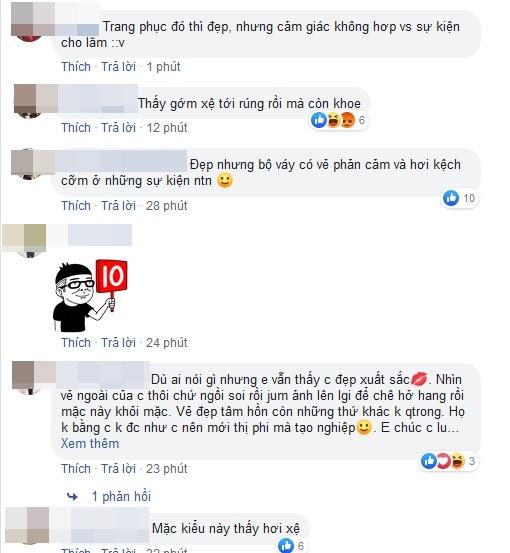Open the '28 phút' timestamp link
Screen dimensions: 510x553
pyautogui.click(x=166, y=206)
